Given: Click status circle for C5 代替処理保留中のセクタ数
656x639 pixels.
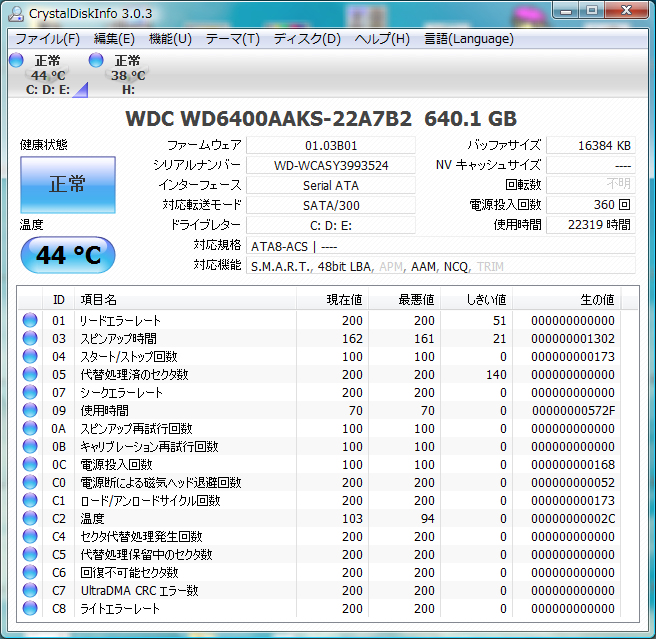Looking at the screenshot, I should pos(30,554).
